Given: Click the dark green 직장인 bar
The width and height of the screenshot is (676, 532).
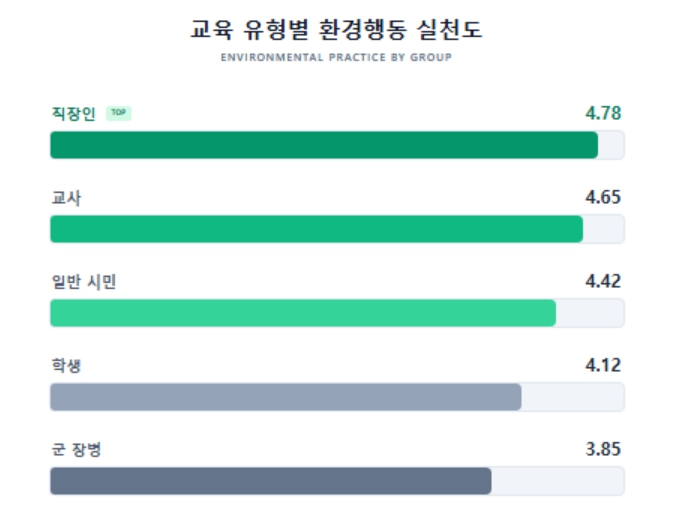Looking at the screenshot, I should coord(324,145).
